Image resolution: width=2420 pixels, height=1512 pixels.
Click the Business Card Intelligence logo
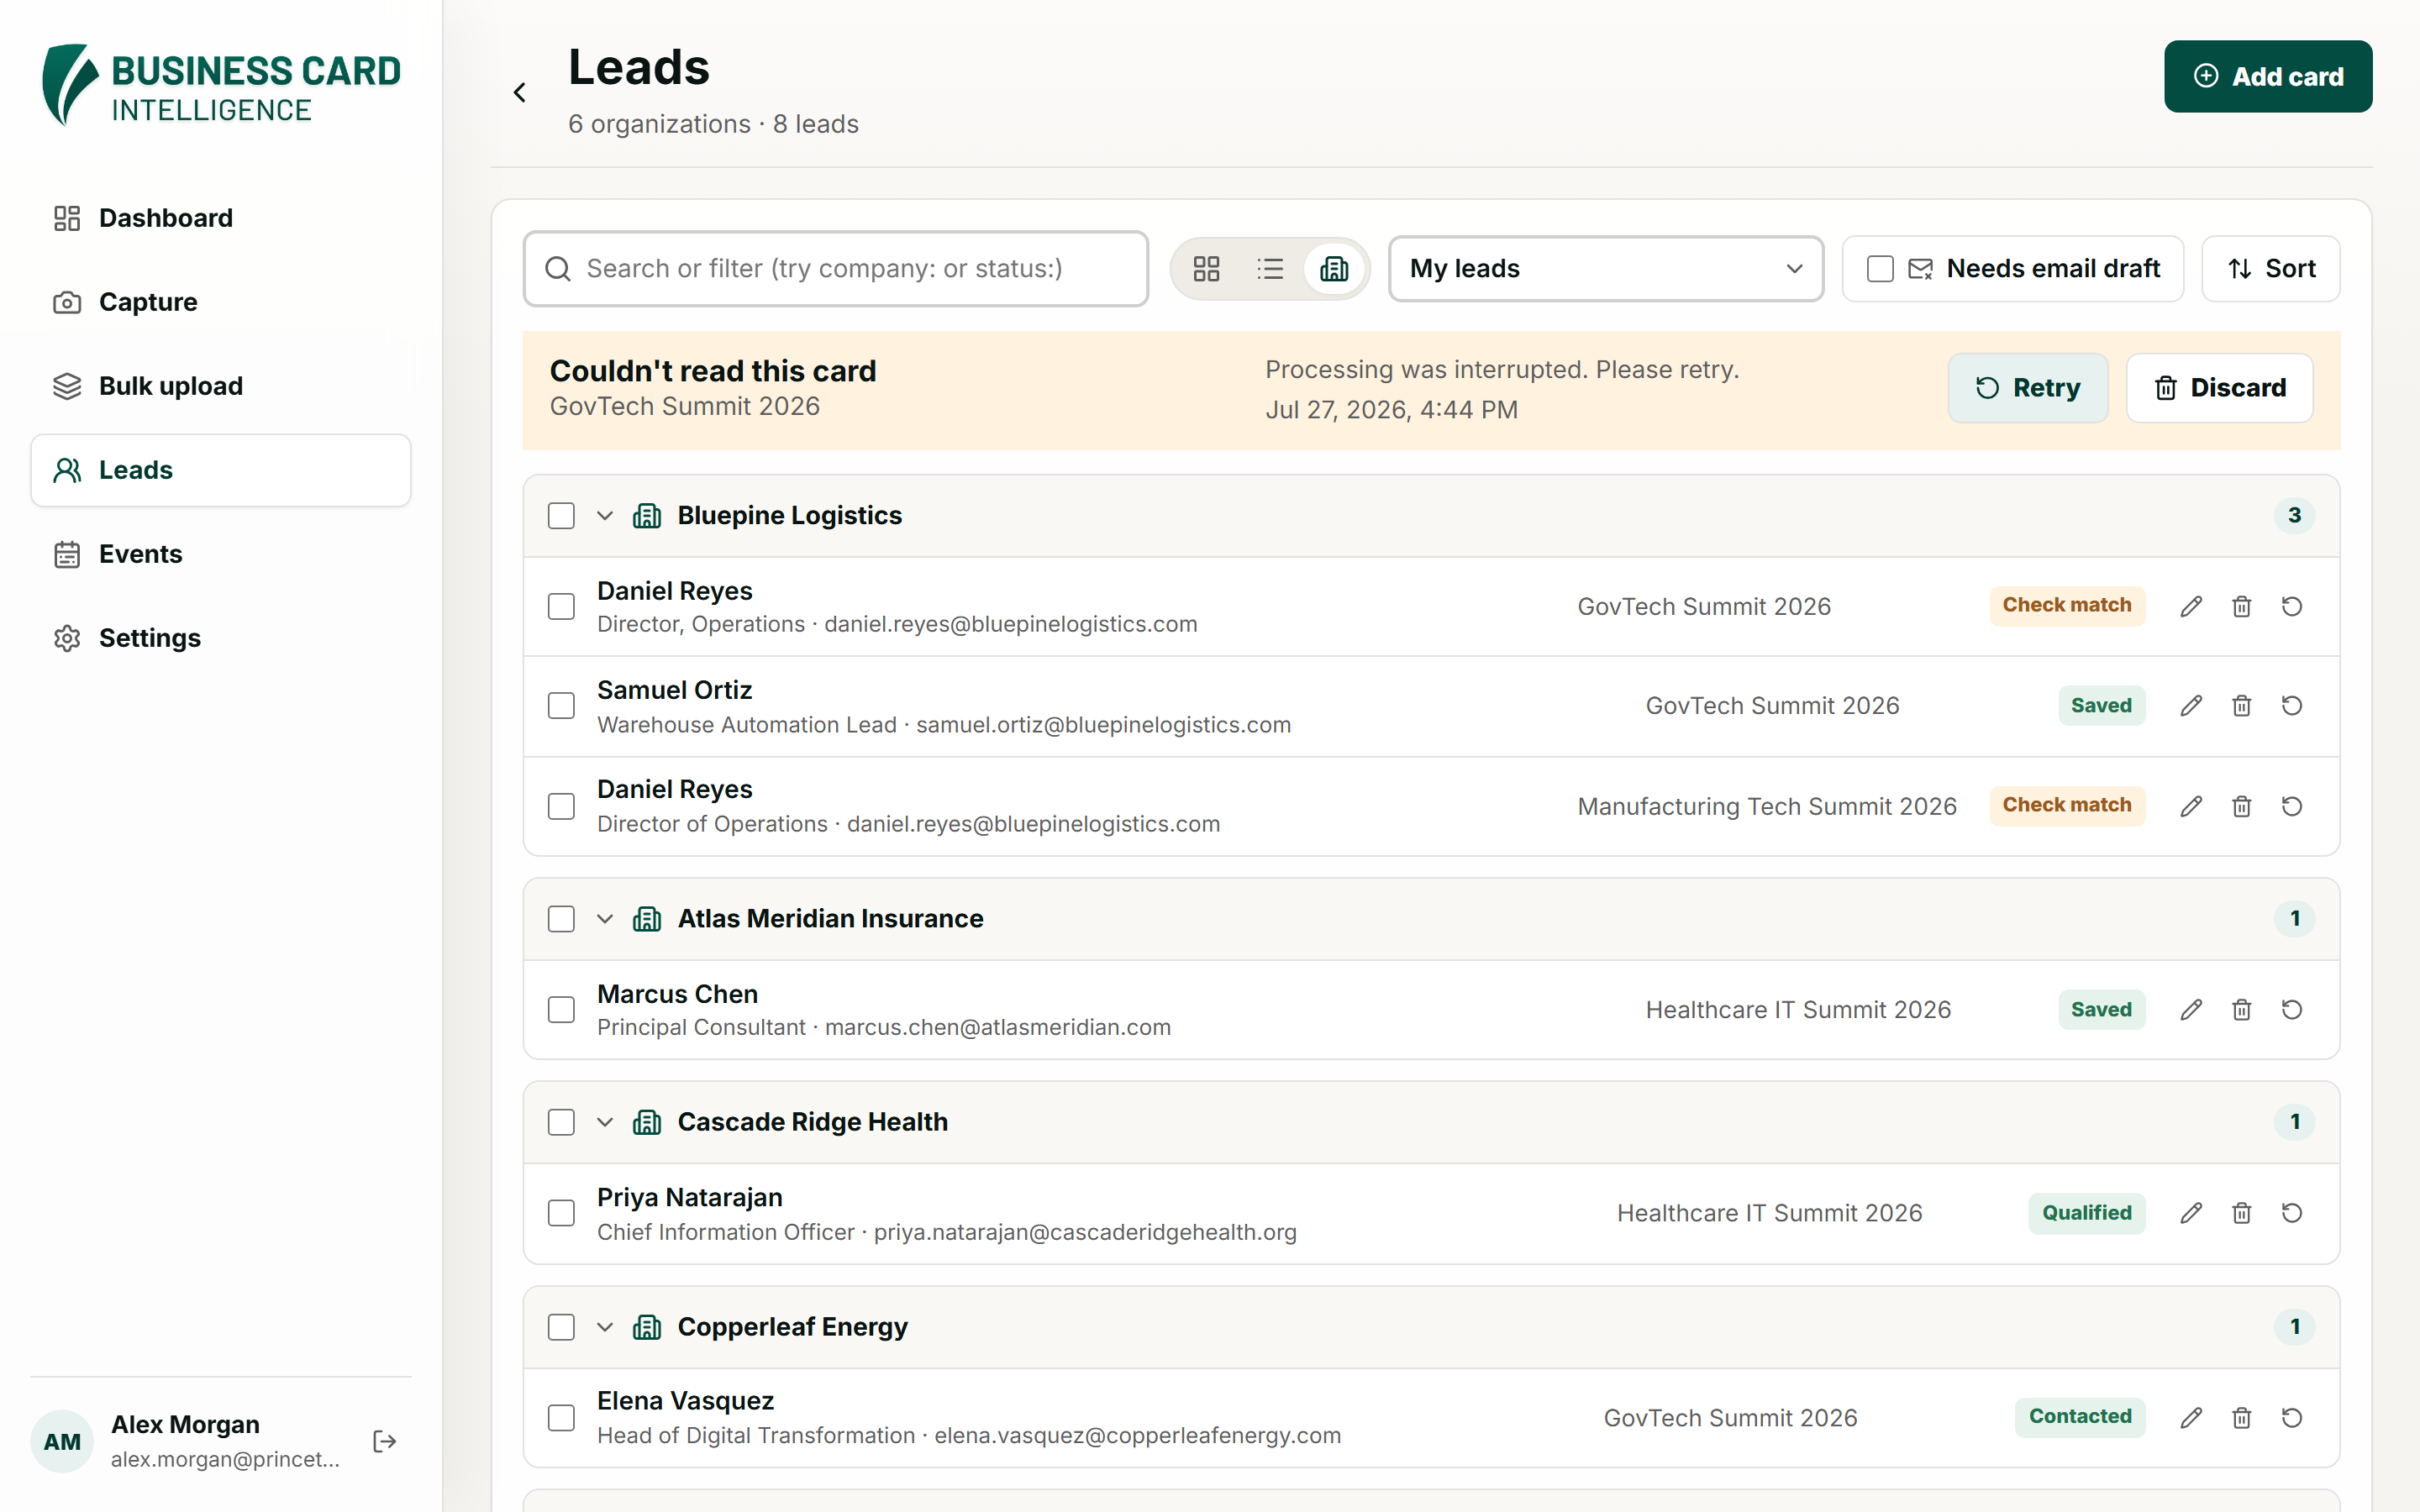pos(221,86)
